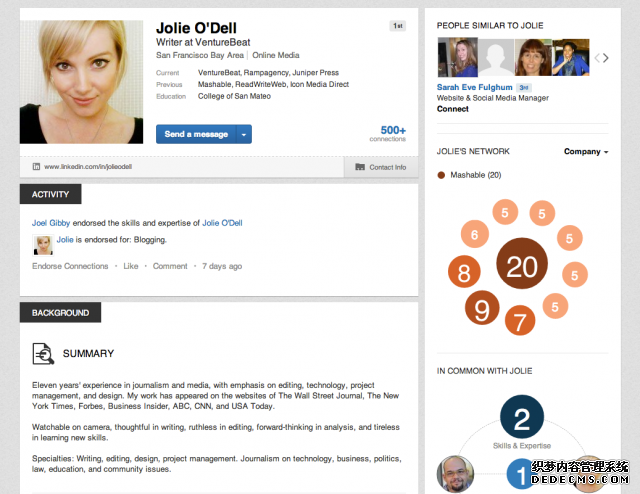Click Connect under Sarah Eve Fulghum
This screenshot has width=640, height=494.
coord(453,109)
